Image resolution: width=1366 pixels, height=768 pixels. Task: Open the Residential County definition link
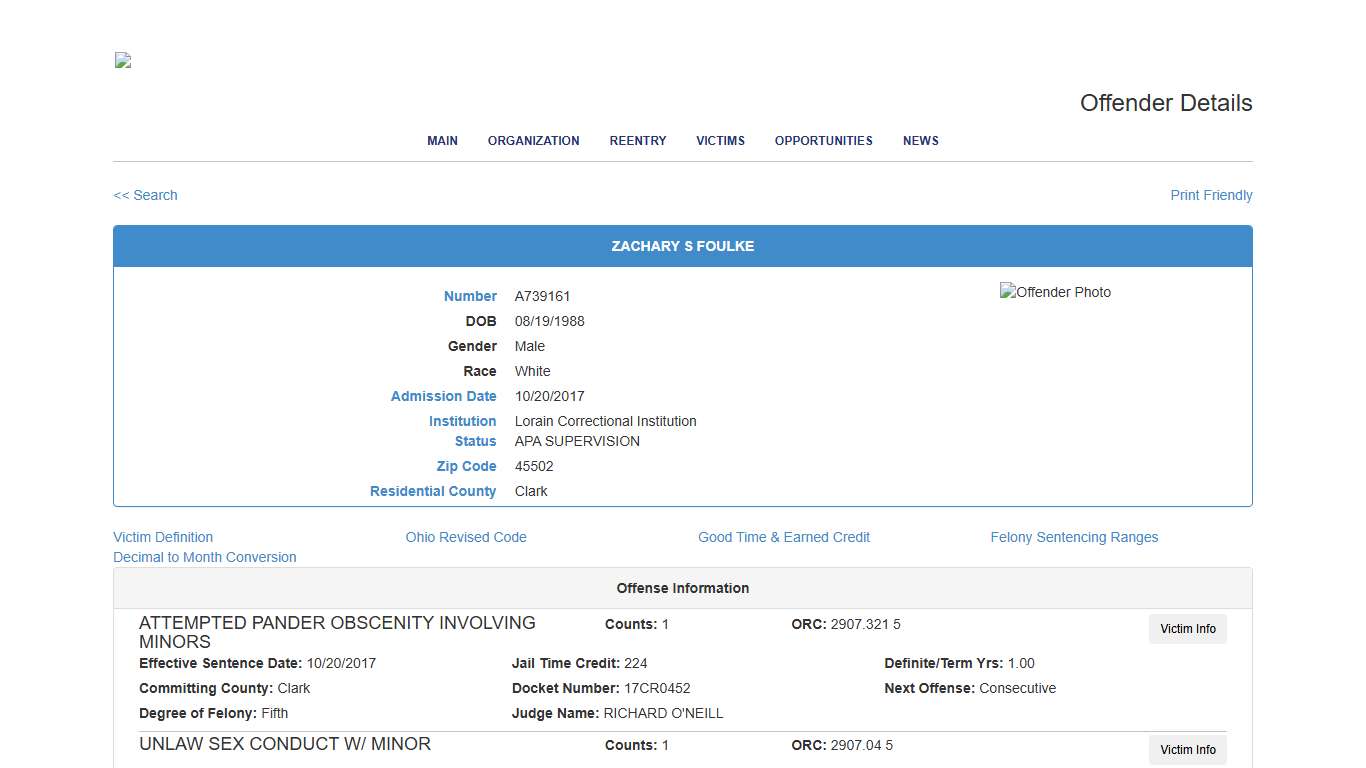click(x=433, y=491)
